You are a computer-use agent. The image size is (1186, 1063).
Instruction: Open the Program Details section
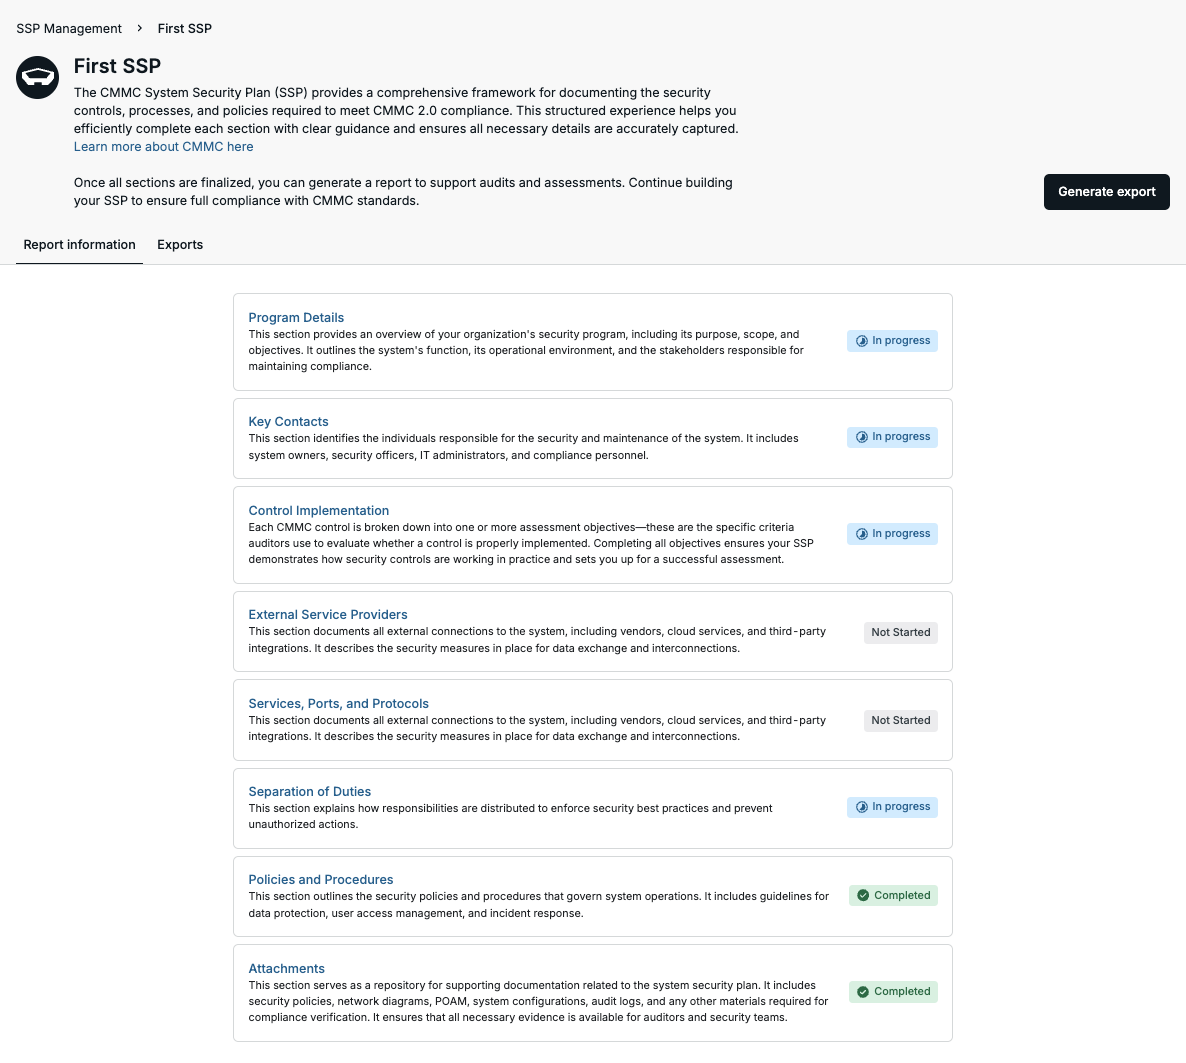pyautogui.click(x=296, y=318)
